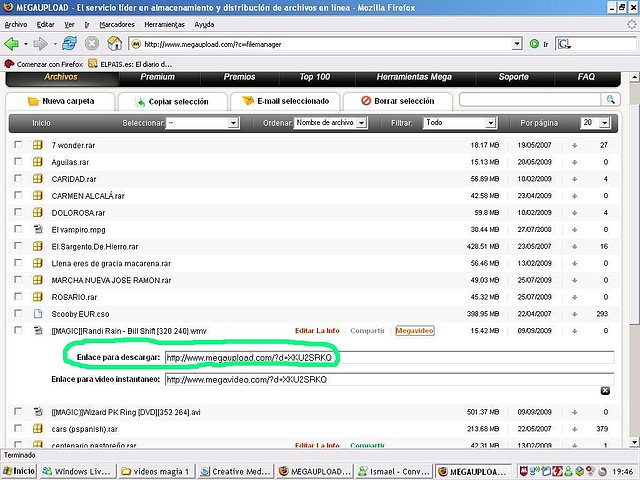640x480 pixels.
Task: Check the box for El.Sargento.De.Hierro.rar
Action: click(18, 246)
